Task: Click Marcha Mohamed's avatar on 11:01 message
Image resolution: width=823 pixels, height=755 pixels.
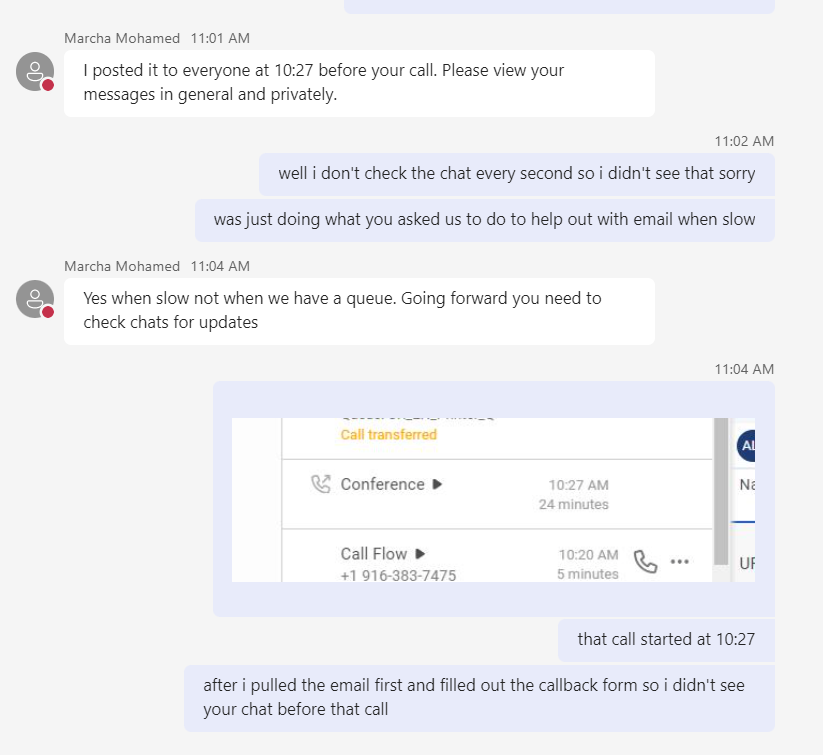Action: point(35,71)
